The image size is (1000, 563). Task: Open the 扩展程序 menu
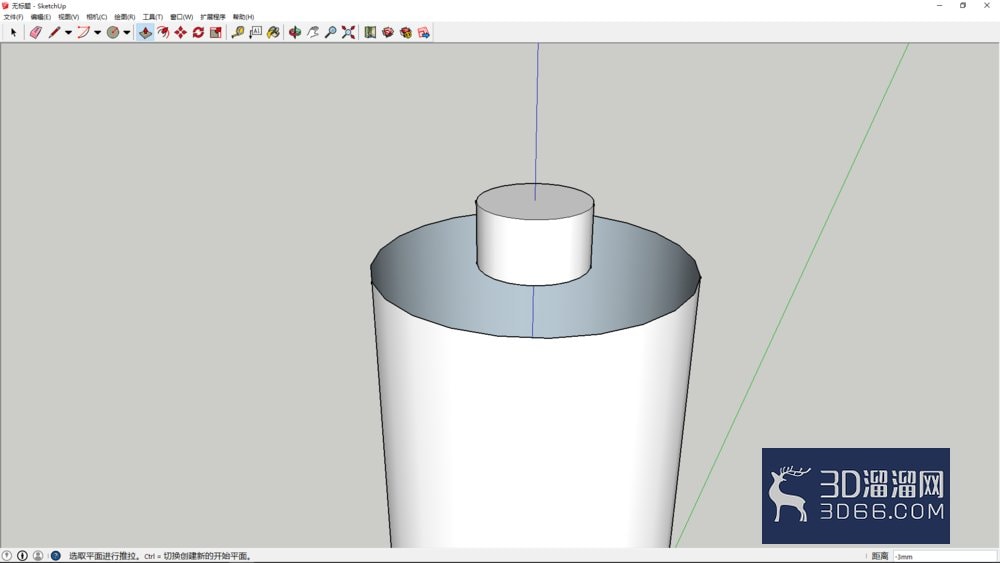(213, 17)
